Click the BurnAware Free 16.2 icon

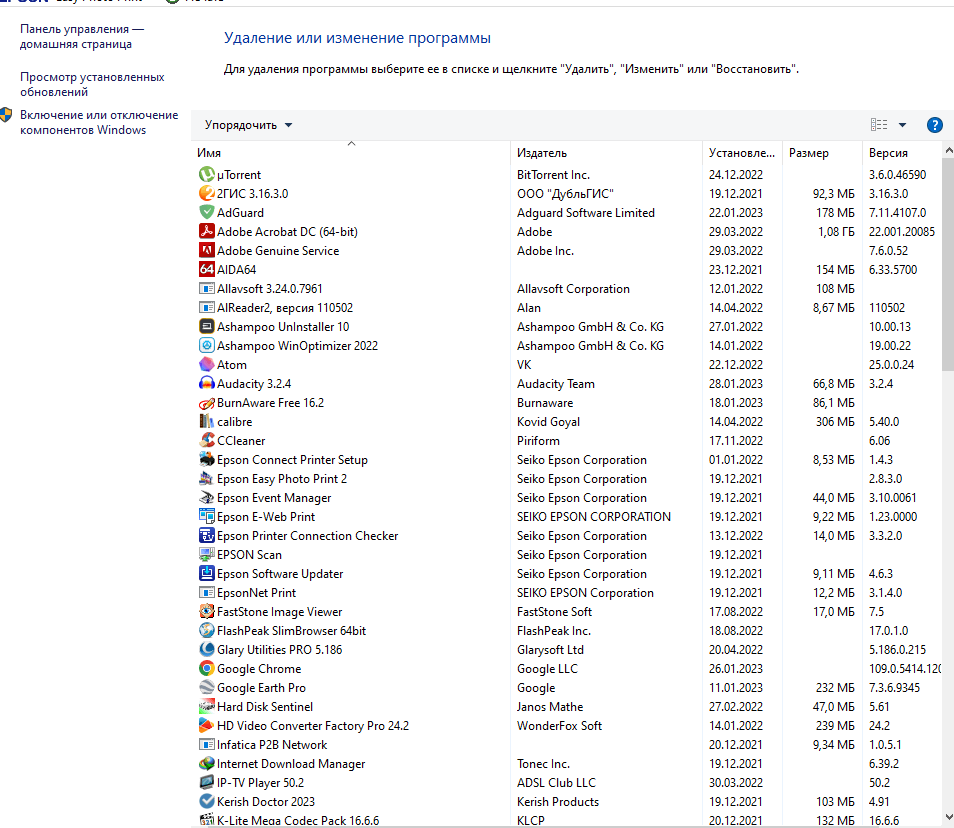(207, 403)
